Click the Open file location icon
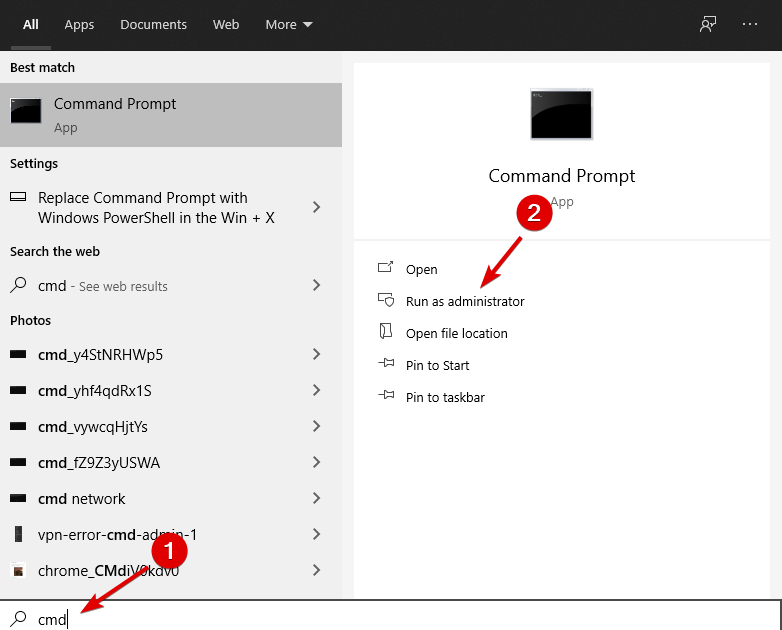This screenshot has width=782, height=630. click(386, 331)
